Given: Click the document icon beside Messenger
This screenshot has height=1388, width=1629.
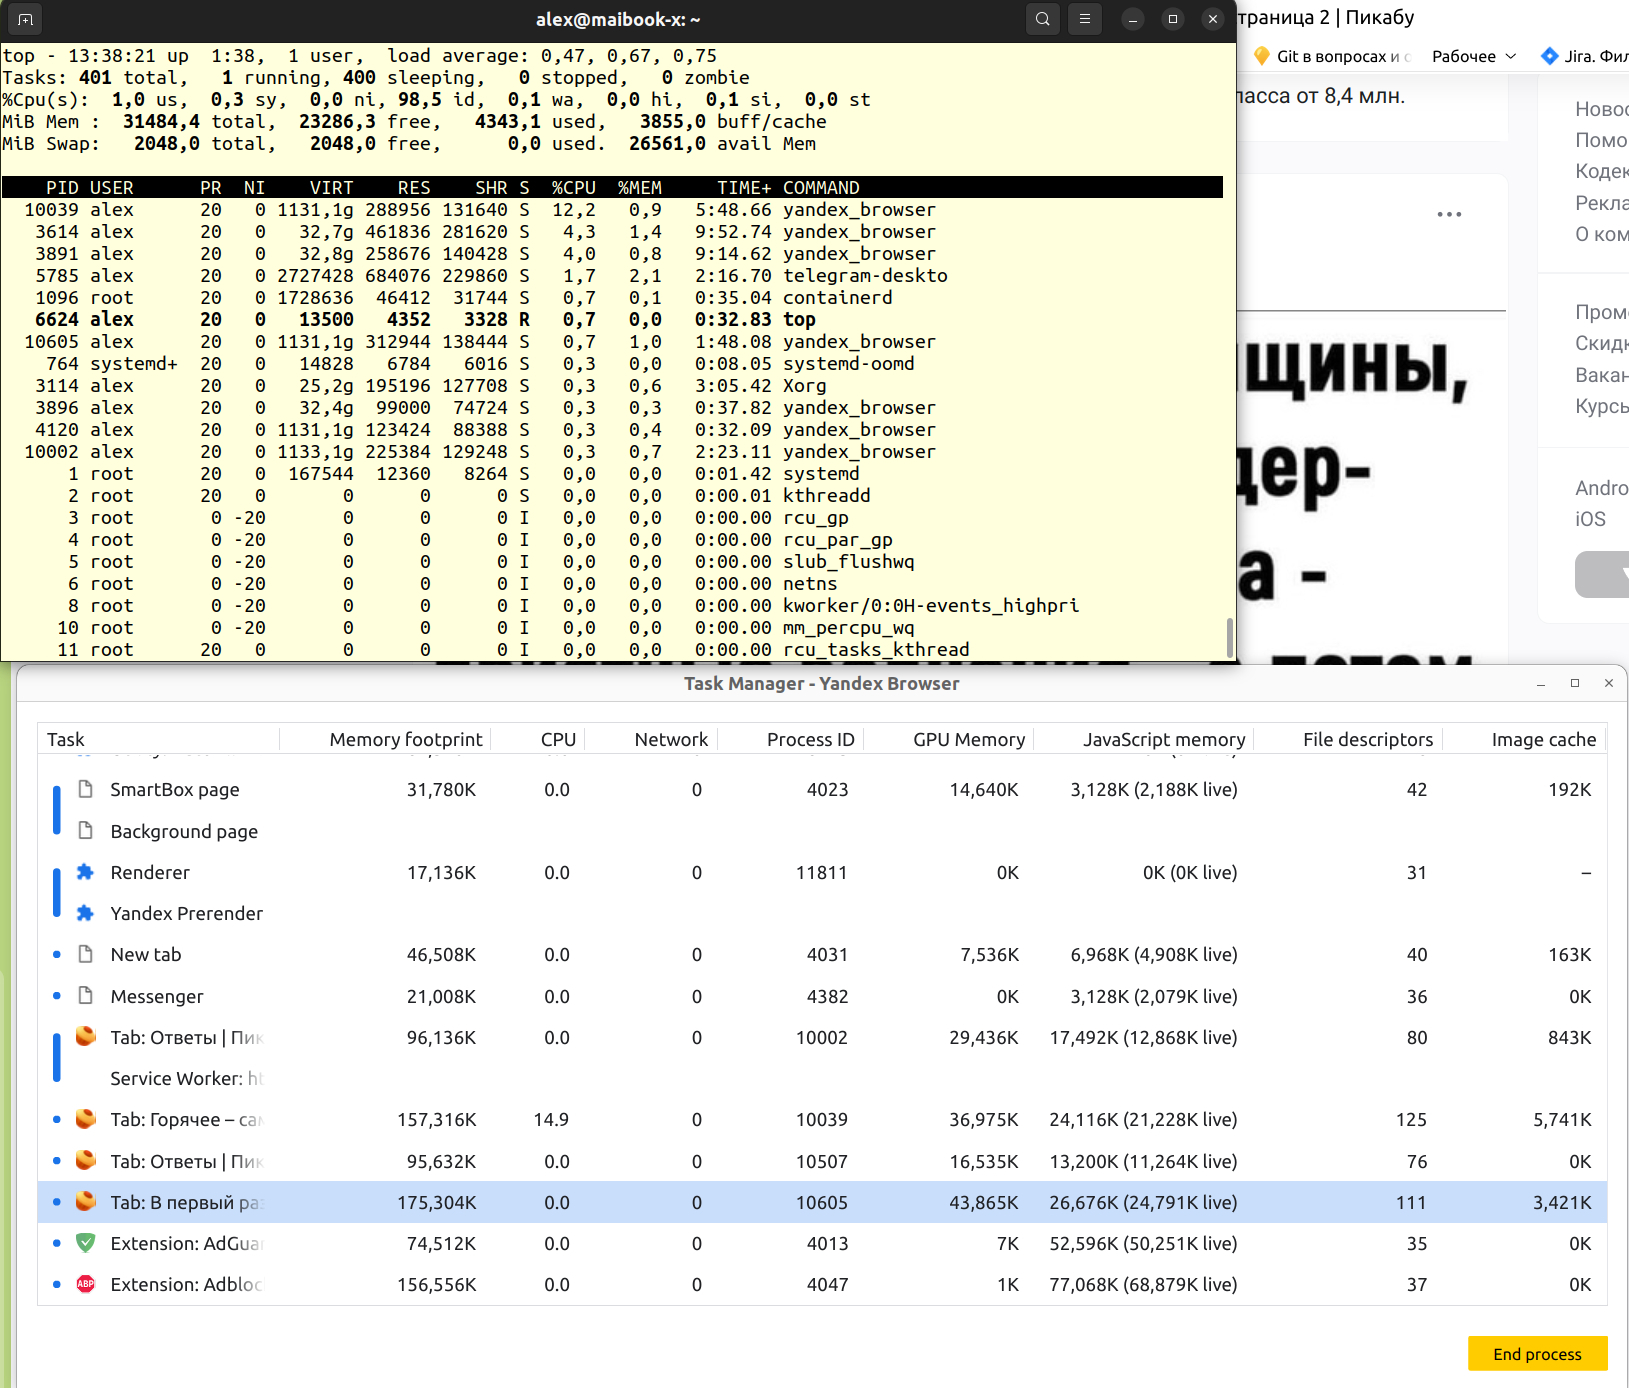Looking at the screenshot, I should click(86, 996).
